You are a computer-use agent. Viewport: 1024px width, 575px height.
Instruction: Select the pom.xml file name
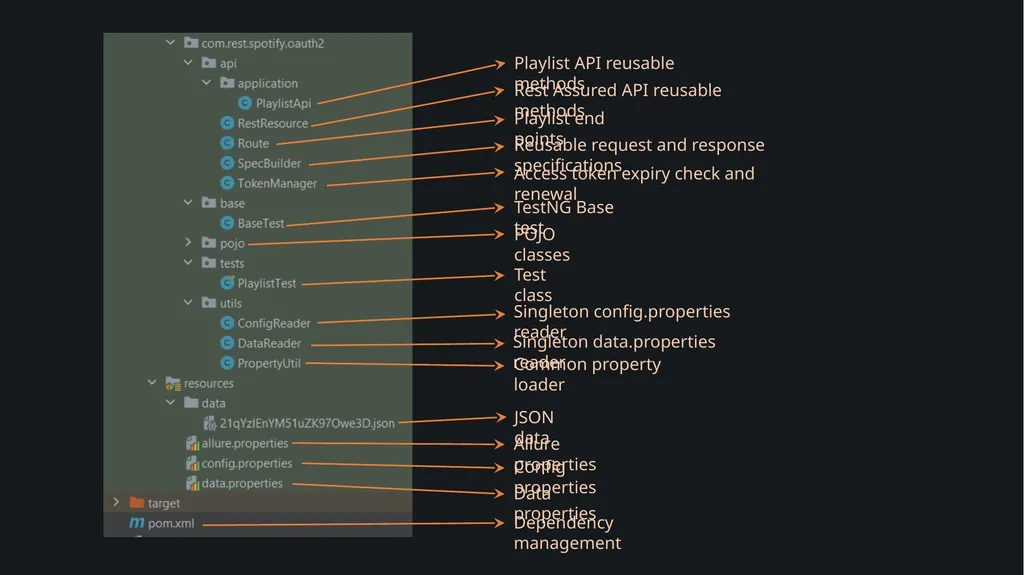click(170, 523)
